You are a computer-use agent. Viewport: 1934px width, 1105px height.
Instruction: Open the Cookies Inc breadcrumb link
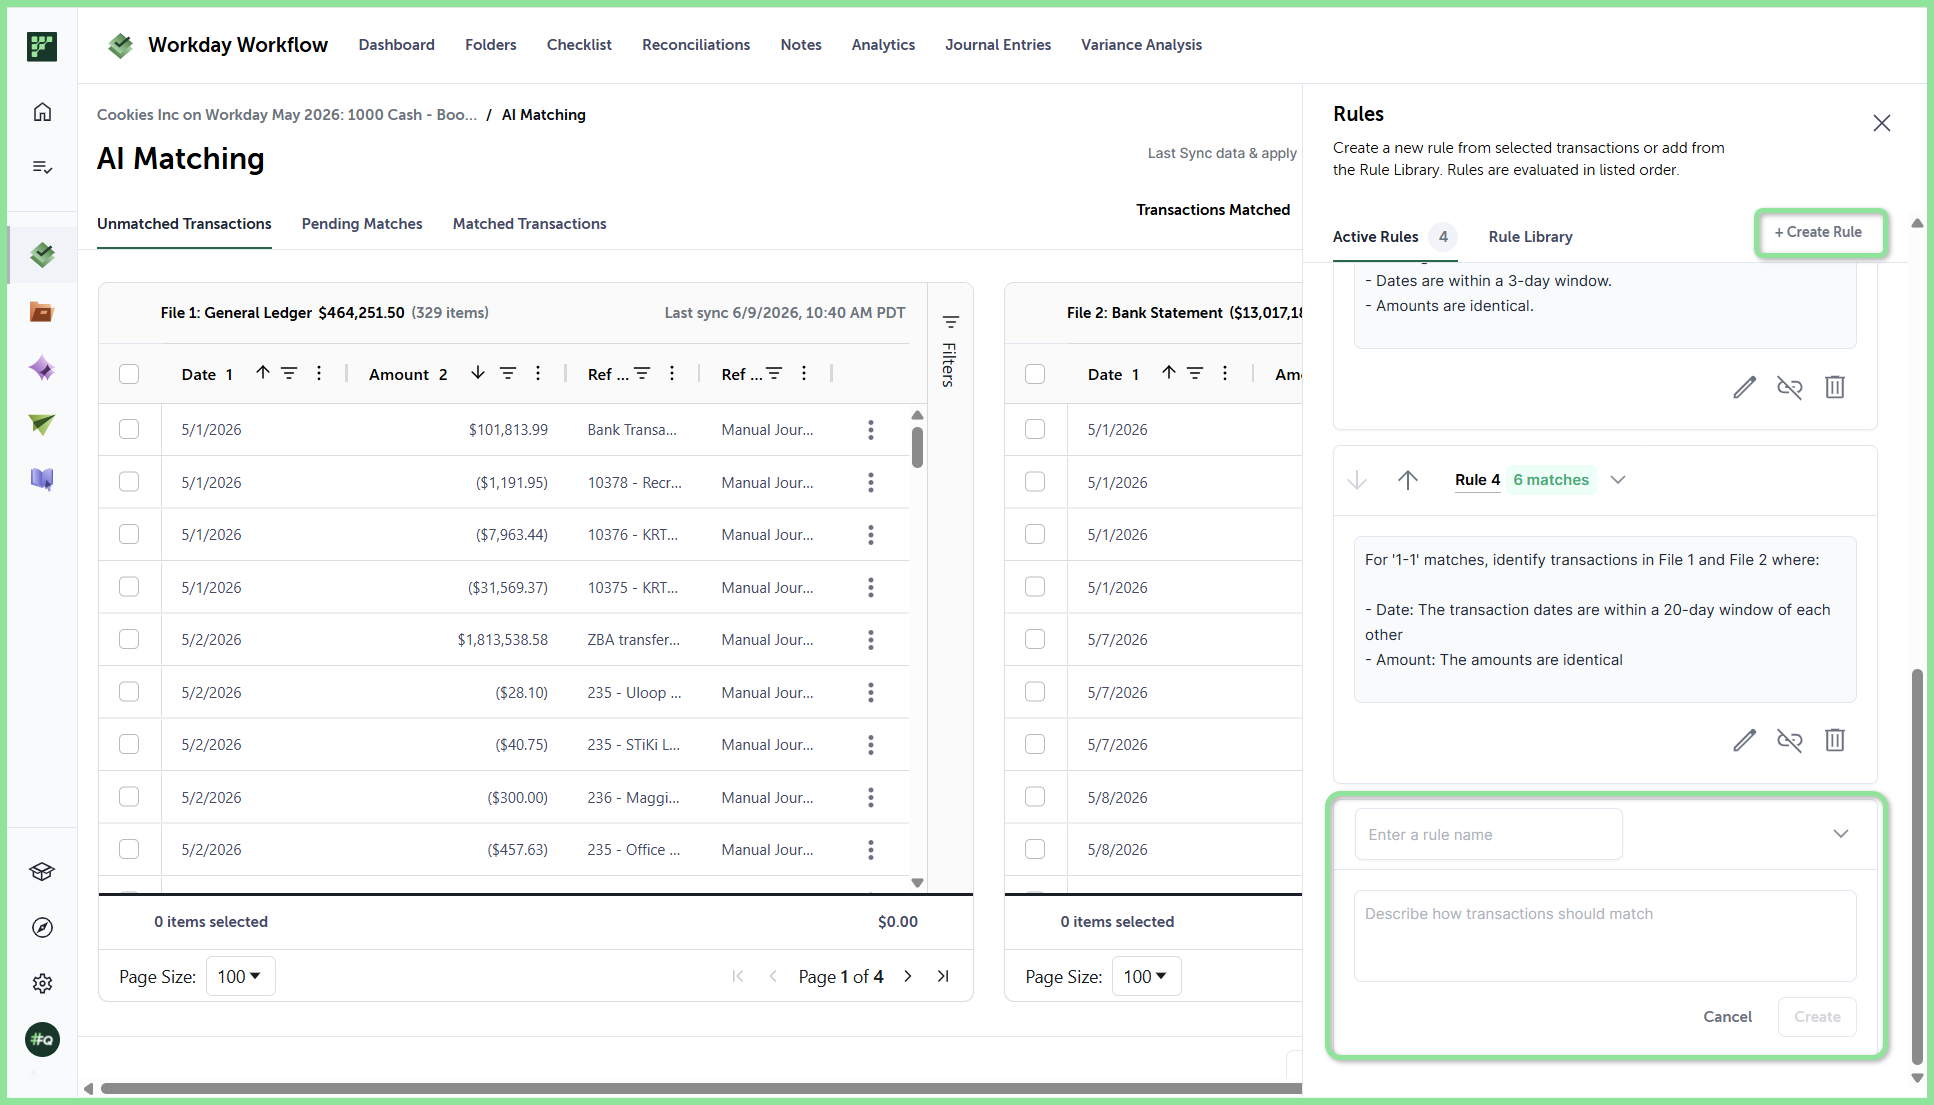click(x=287, y=115)
